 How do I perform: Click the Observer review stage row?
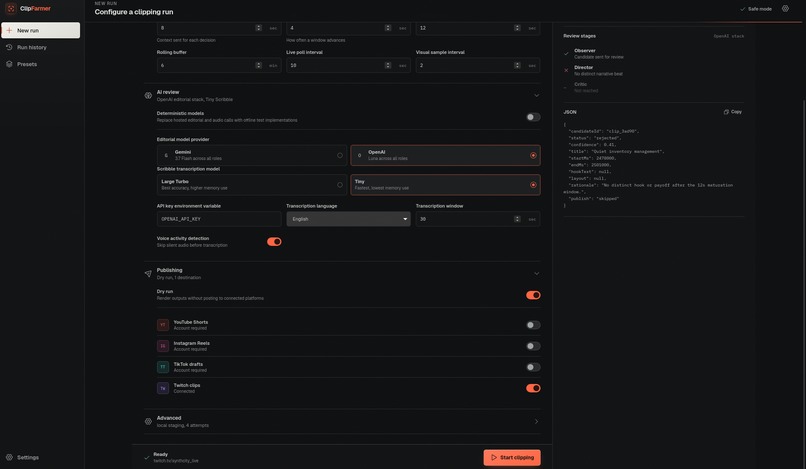coord(654,53)
